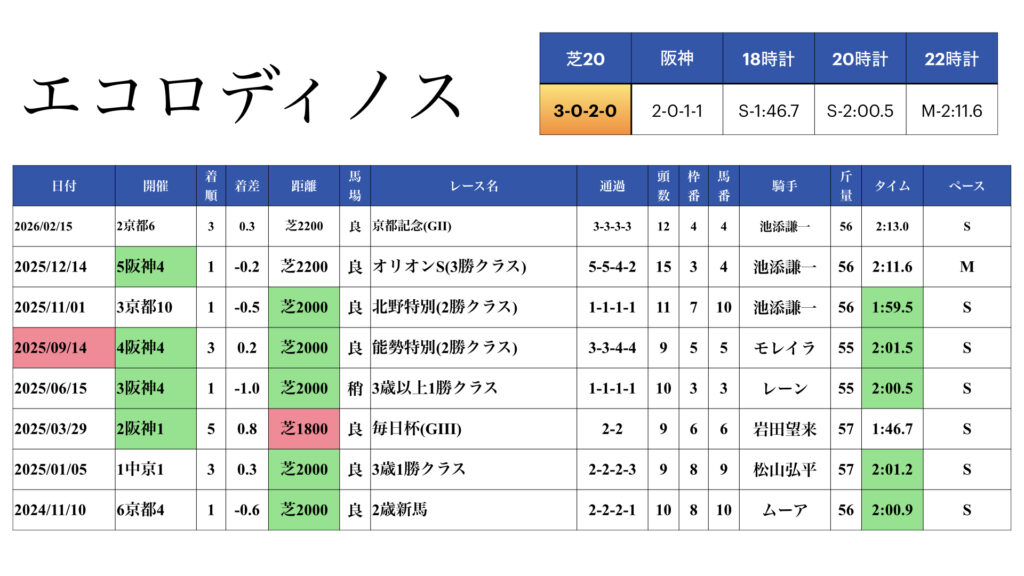Viewport: 1024px width, 576px height.
Task: Click the green 5阪神4 venue cell
Action: (154, 267)
